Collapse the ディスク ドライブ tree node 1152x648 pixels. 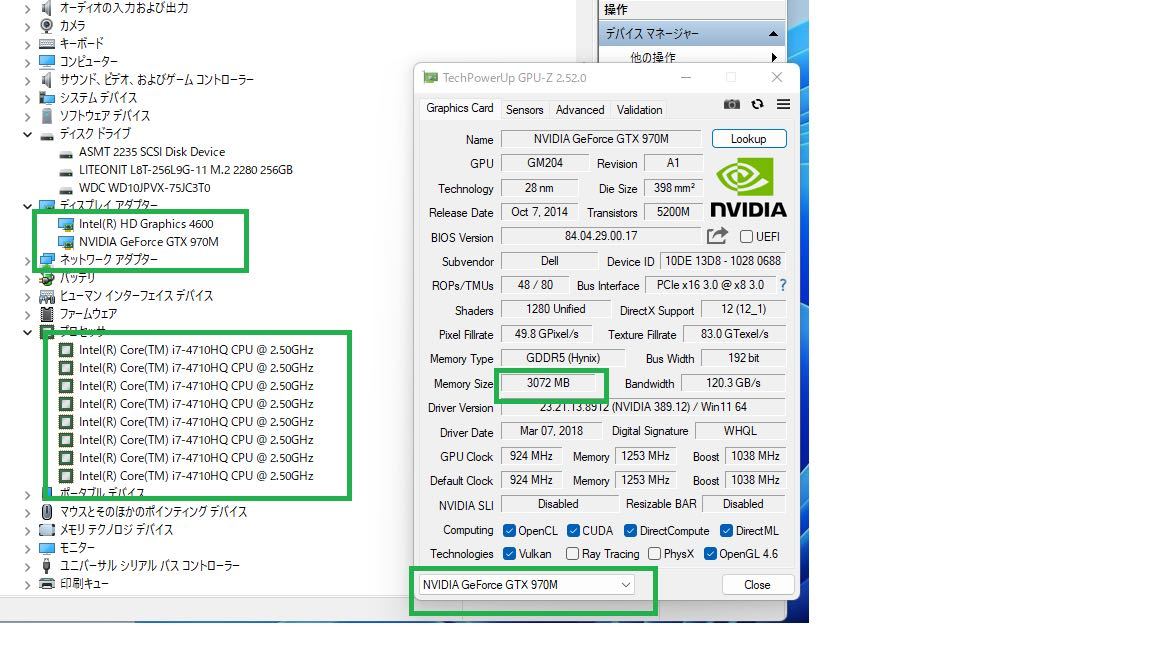[28, 134]
